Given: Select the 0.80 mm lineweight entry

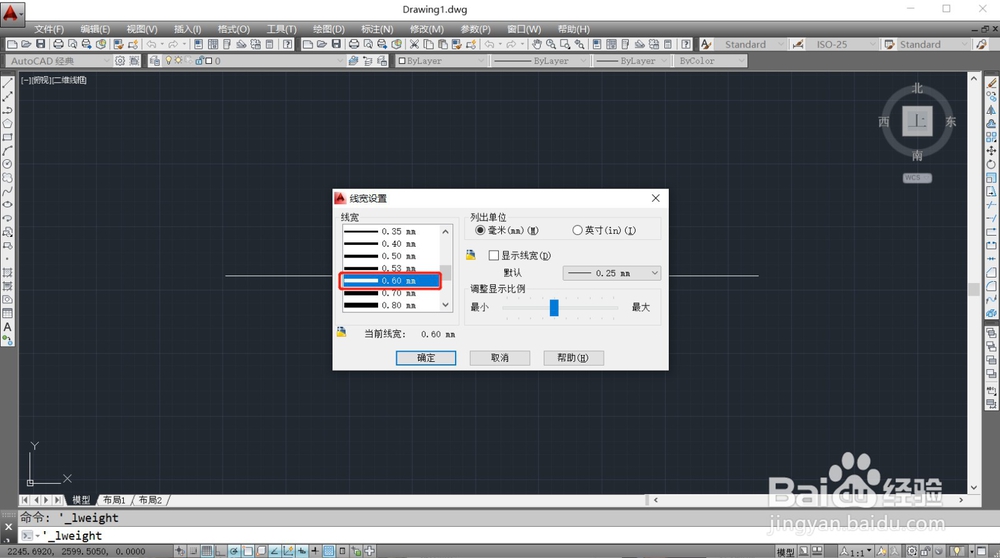Looking at the screenshot, I should click(392, 305).
